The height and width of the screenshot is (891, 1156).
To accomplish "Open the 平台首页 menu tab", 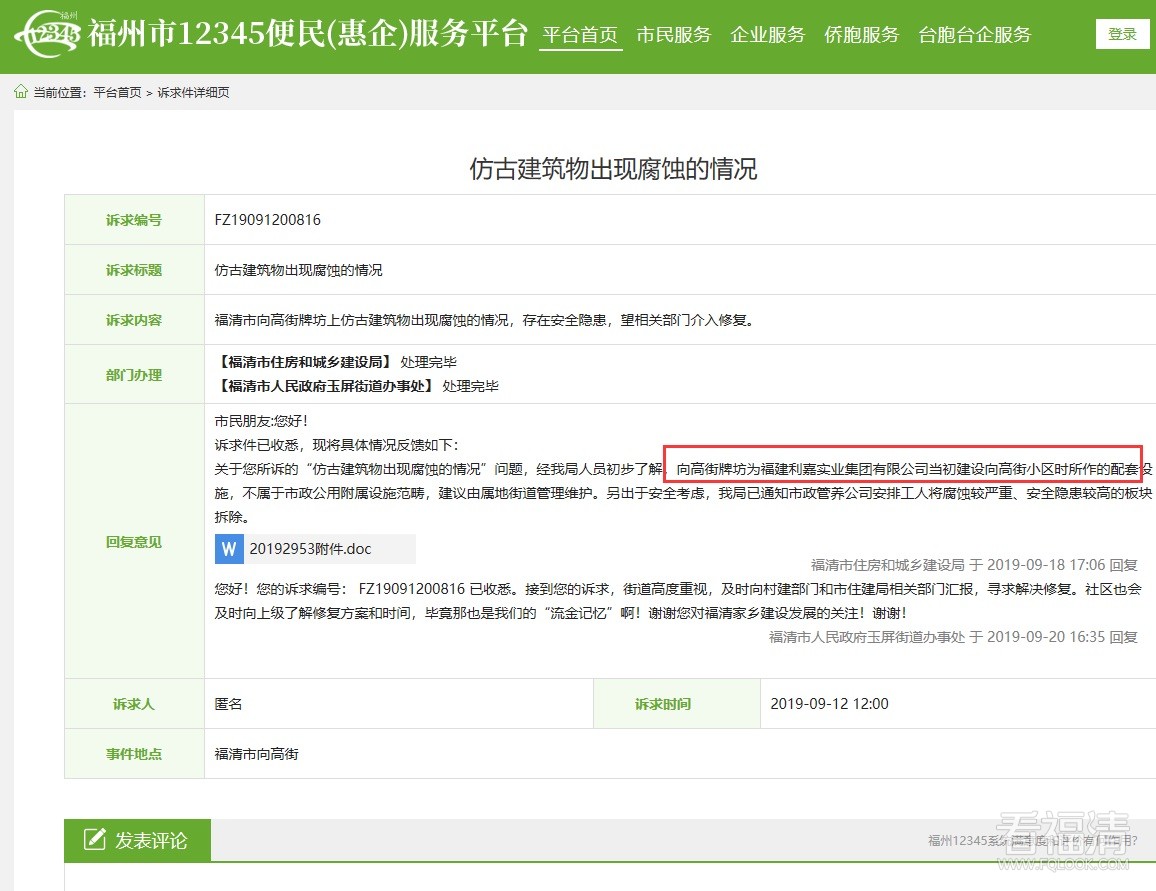I will (x=580, y=35).
